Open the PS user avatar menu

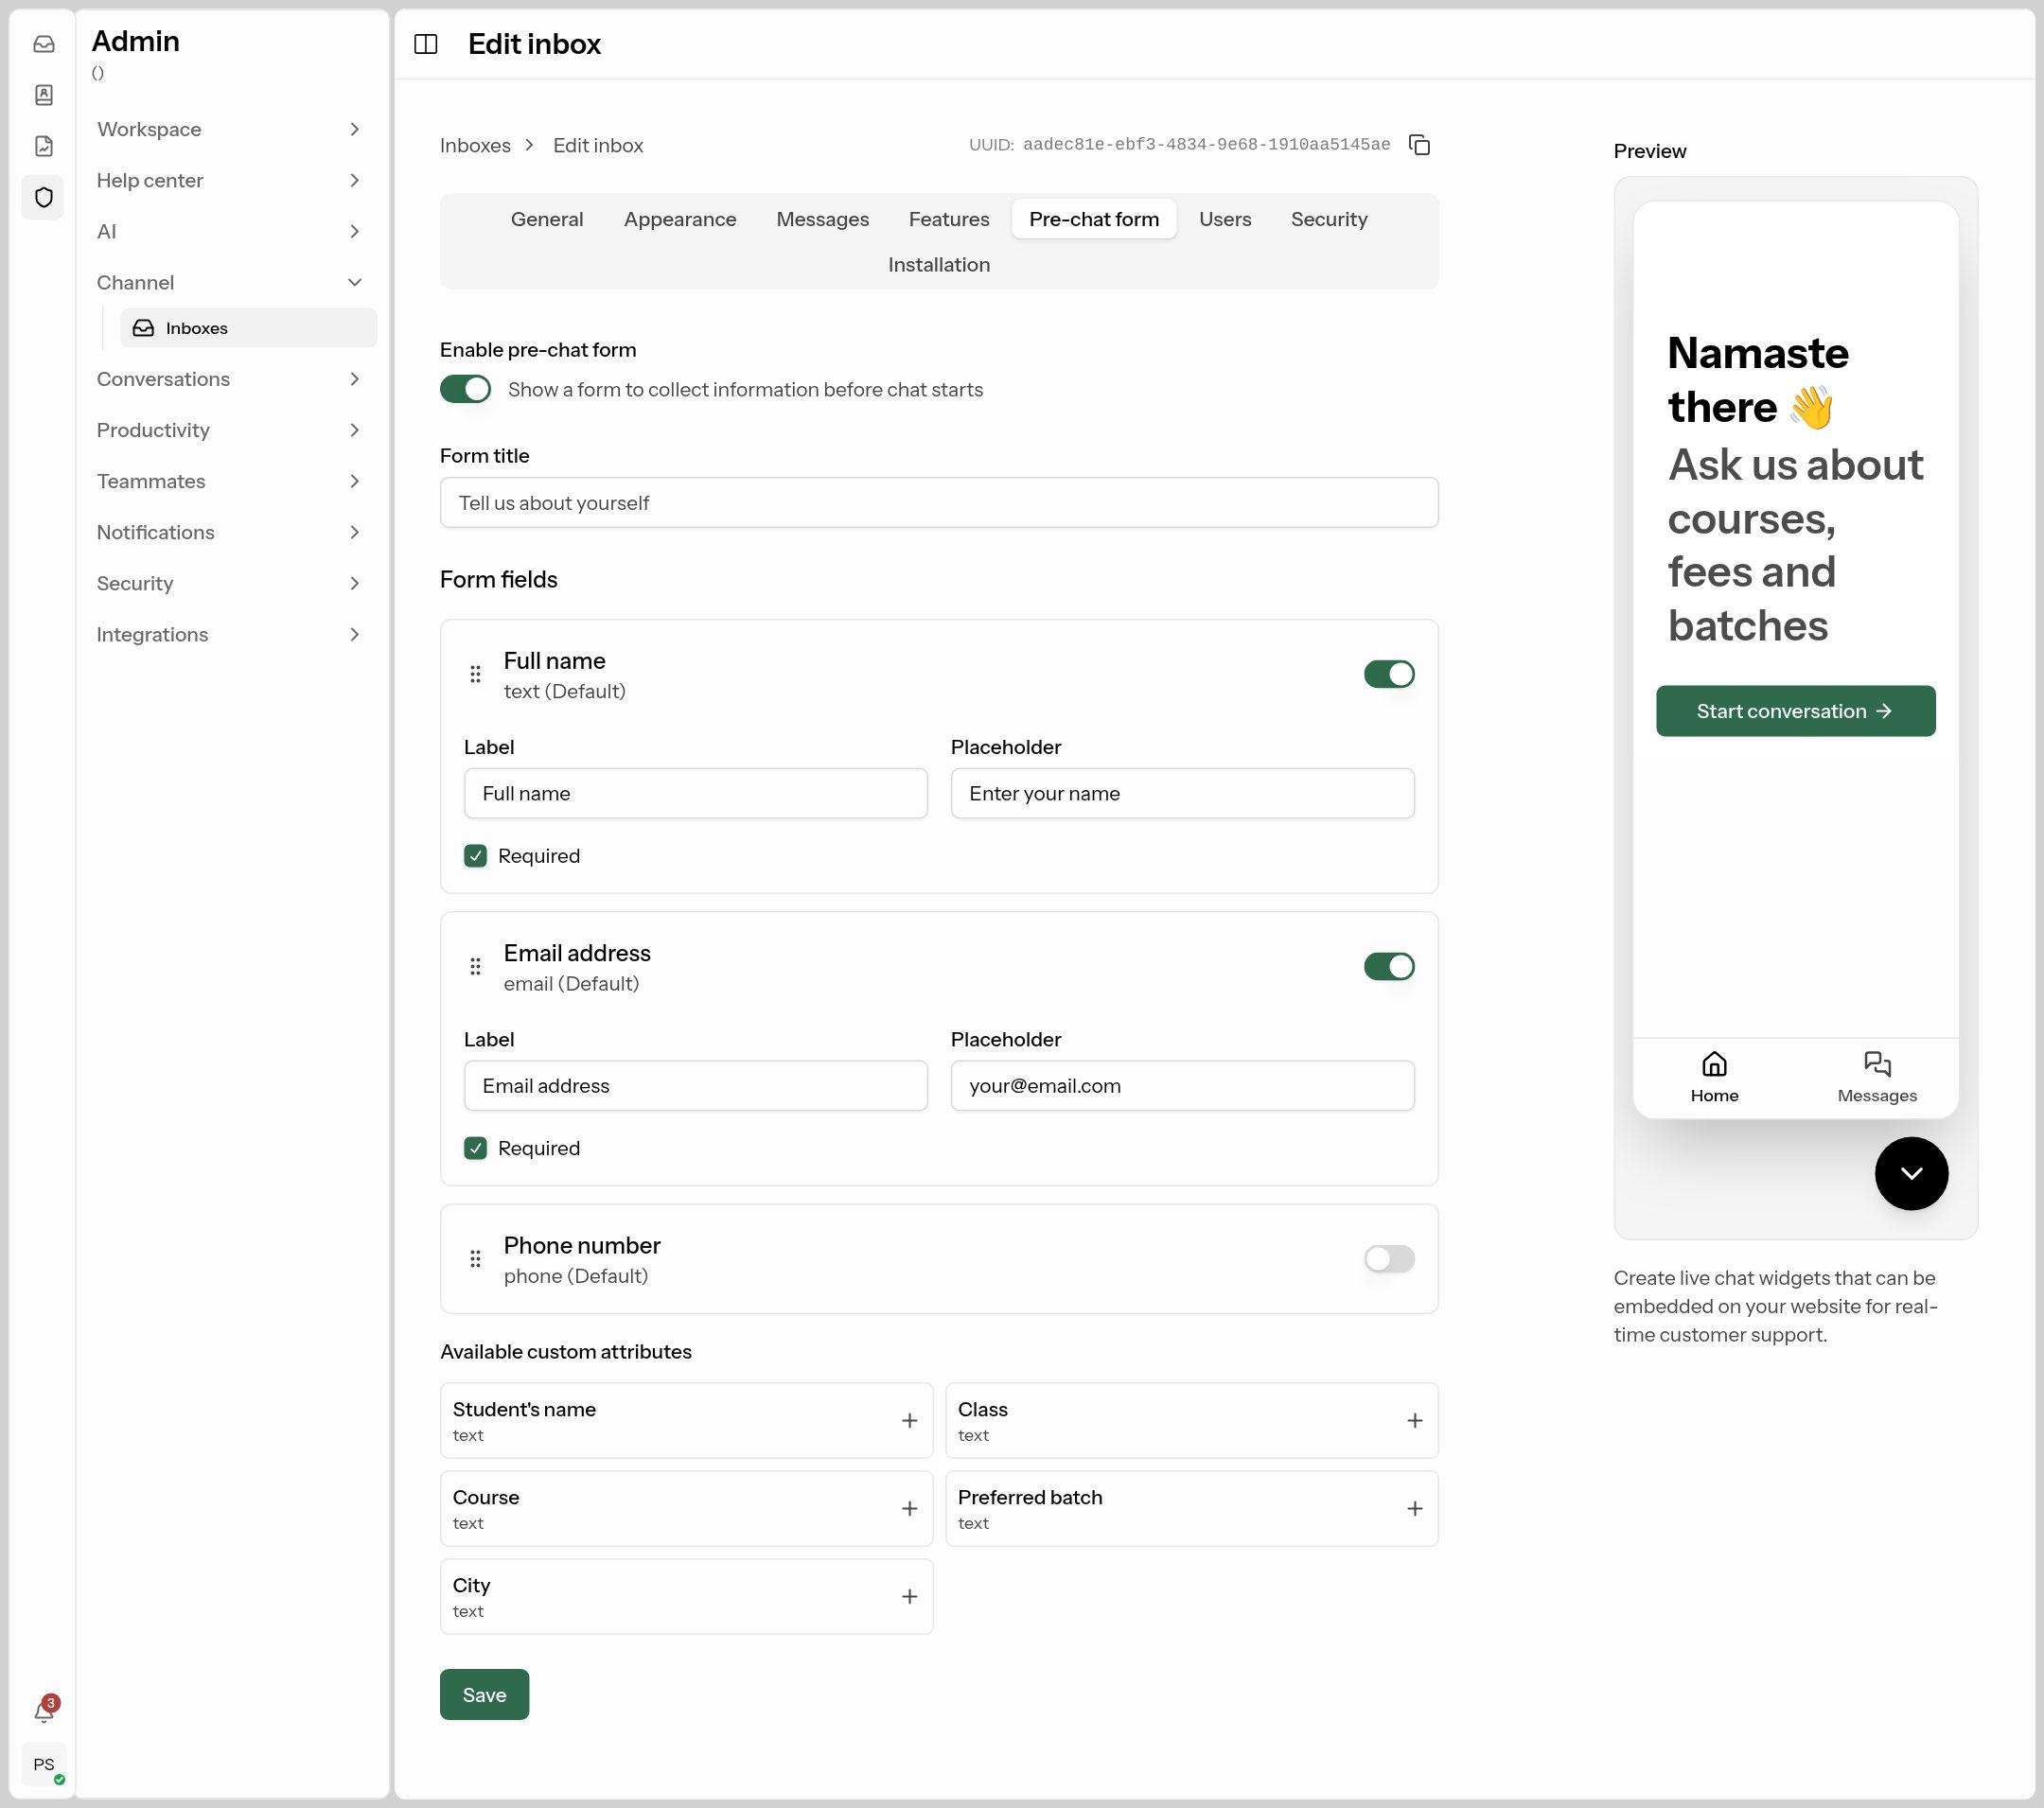(x=44, y=1765)
